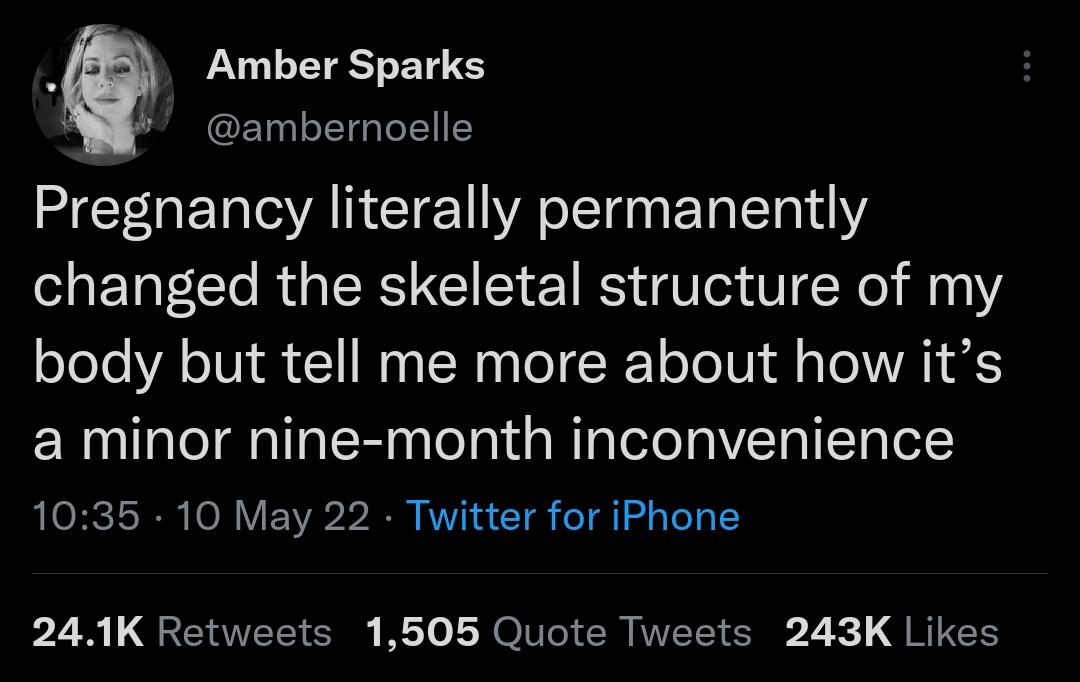The image size is (1080, 682).
Task: Click the display name Amber Sparks
Action: pos(344,66)
